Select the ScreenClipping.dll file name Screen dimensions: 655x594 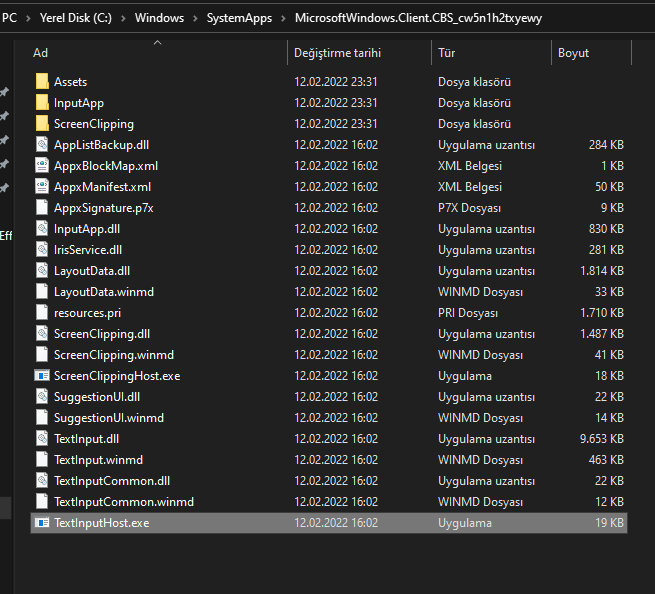tap(102, 334)
